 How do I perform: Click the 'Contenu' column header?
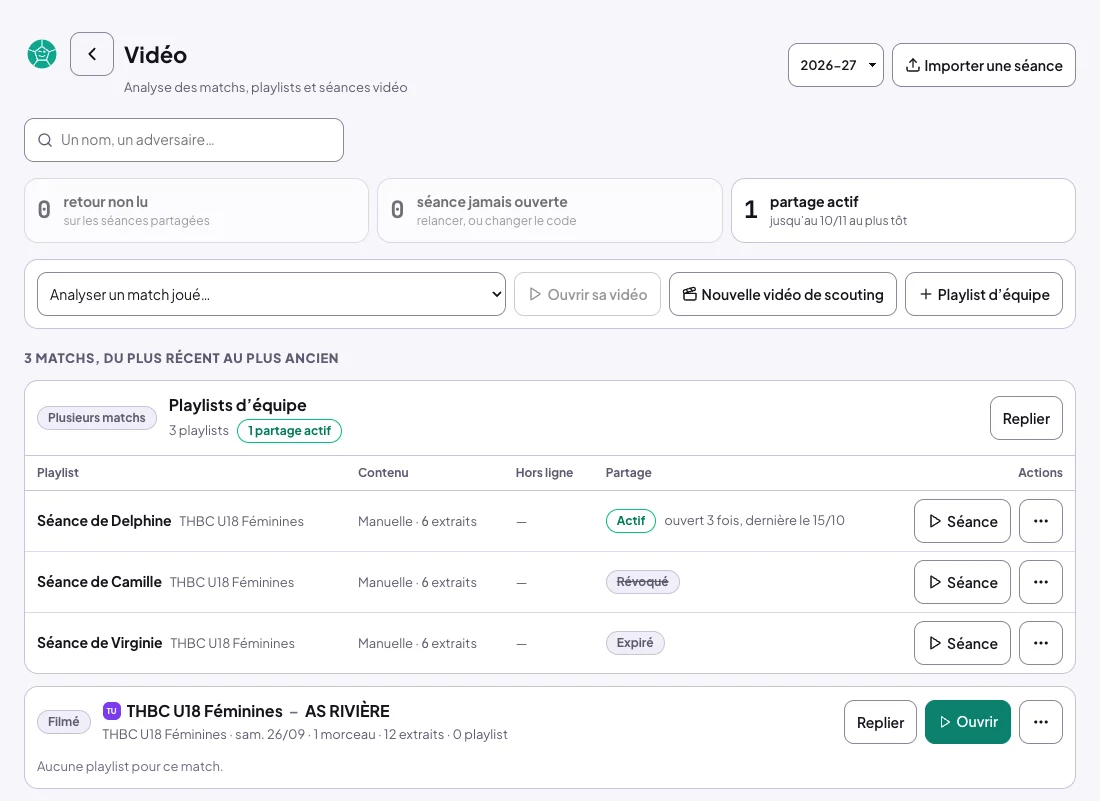(383, 473)
